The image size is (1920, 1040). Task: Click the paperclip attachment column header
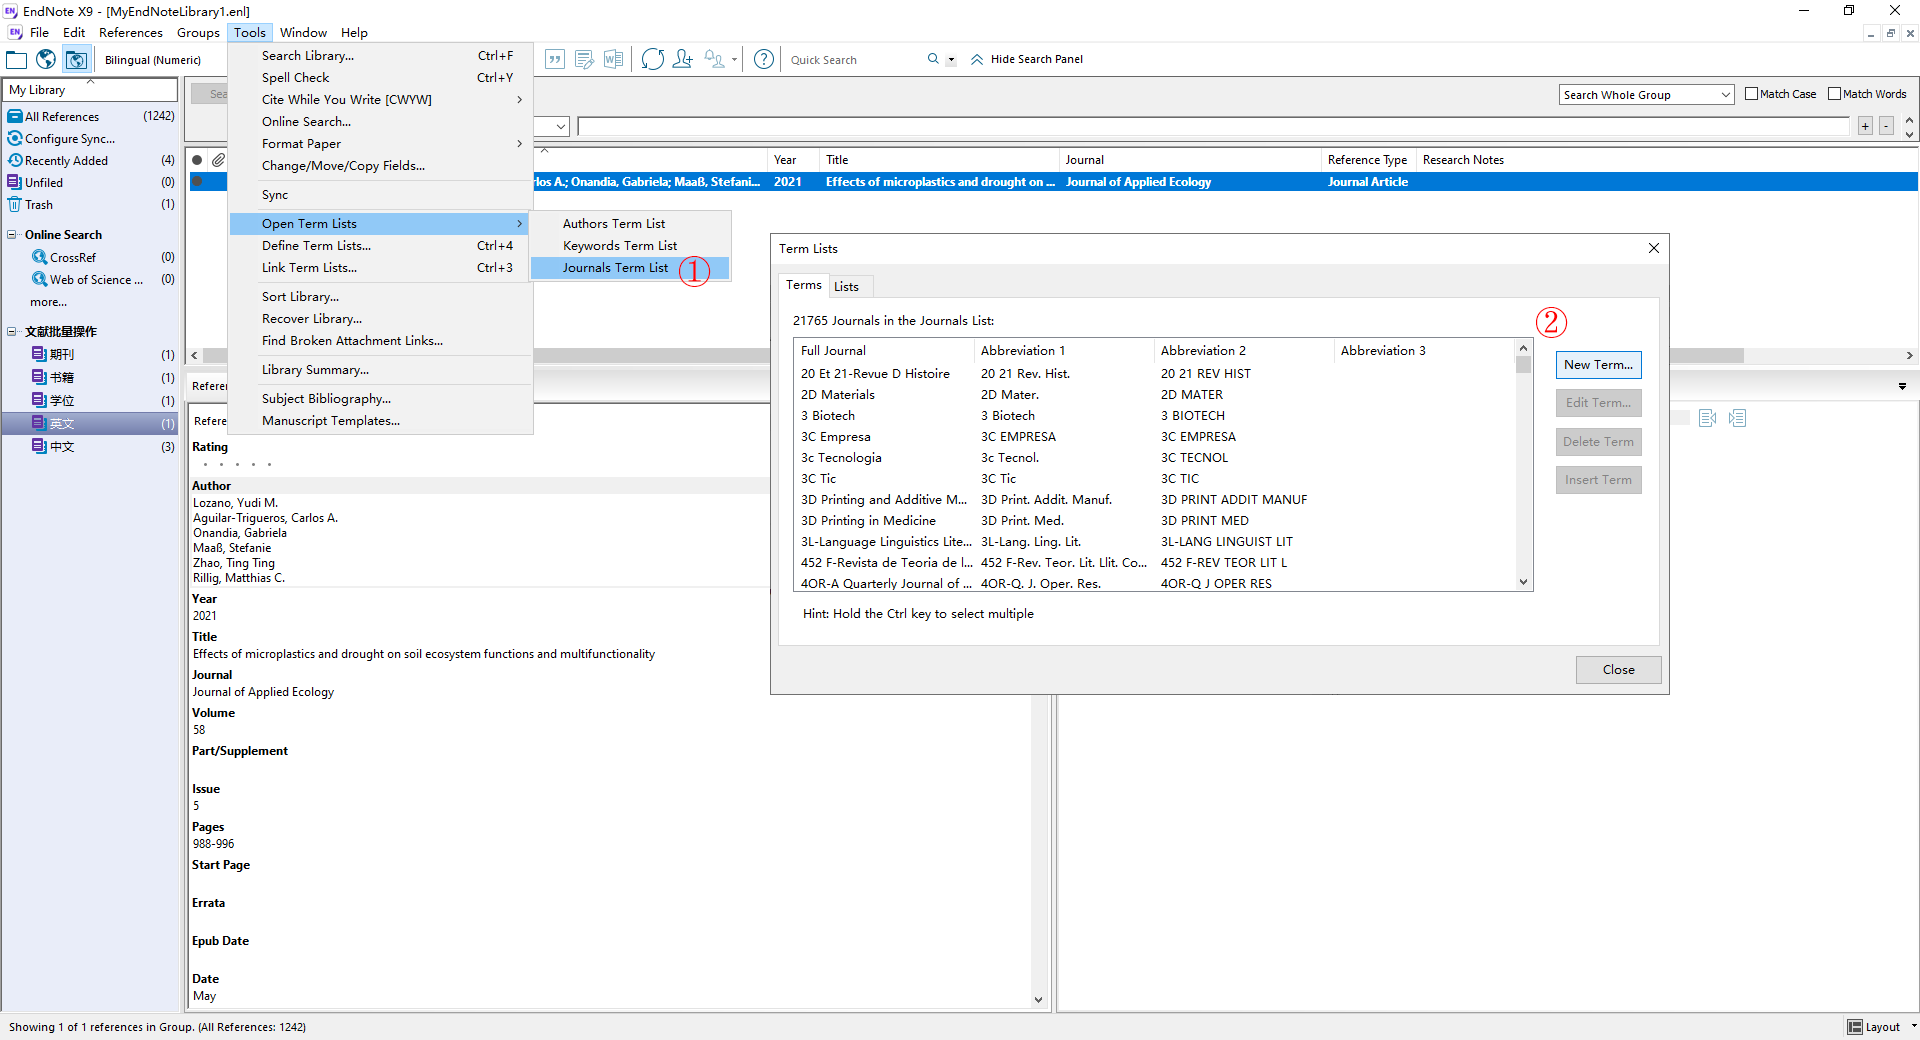pos(218,160)
